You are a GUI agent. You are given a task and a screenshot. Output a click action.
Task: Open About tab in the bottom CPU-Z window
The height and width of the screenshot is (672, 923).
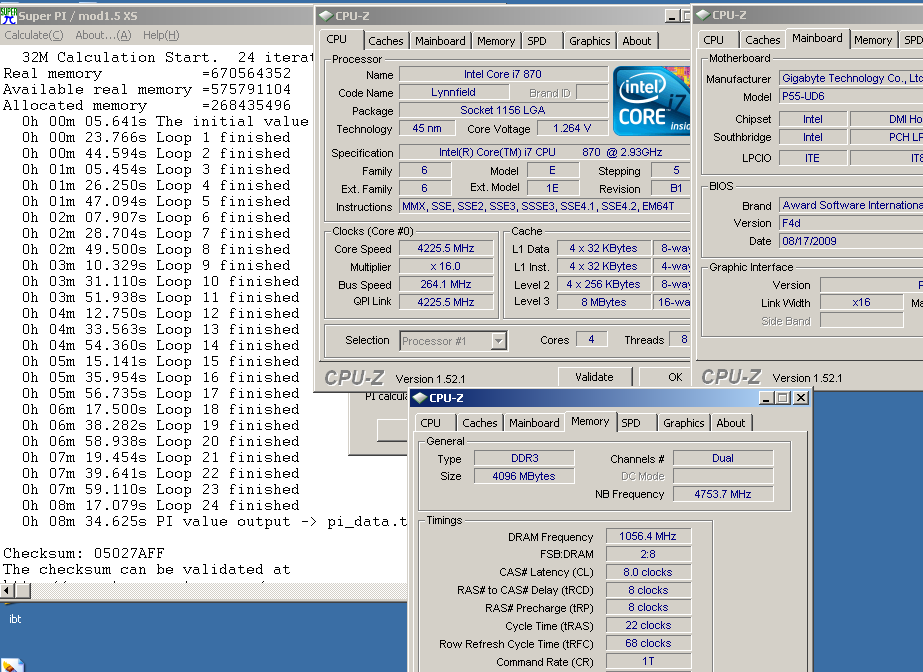[x=731, y=423]
